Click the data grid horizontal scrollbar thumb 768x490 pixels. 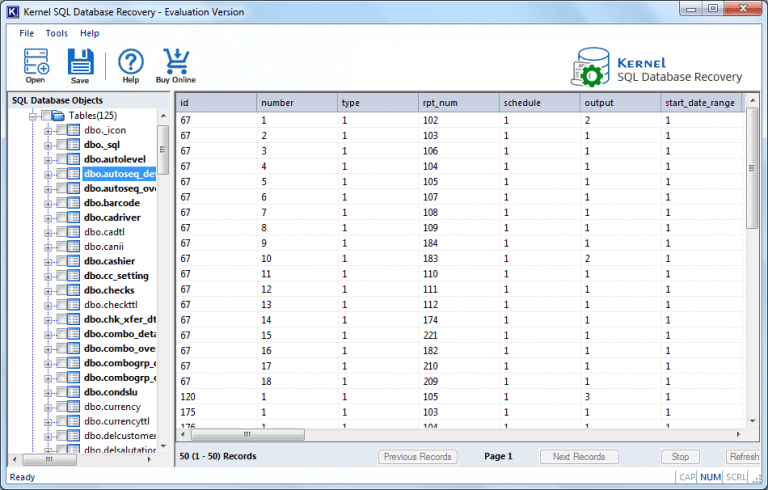pyautogui.click(x=248, y=435)
